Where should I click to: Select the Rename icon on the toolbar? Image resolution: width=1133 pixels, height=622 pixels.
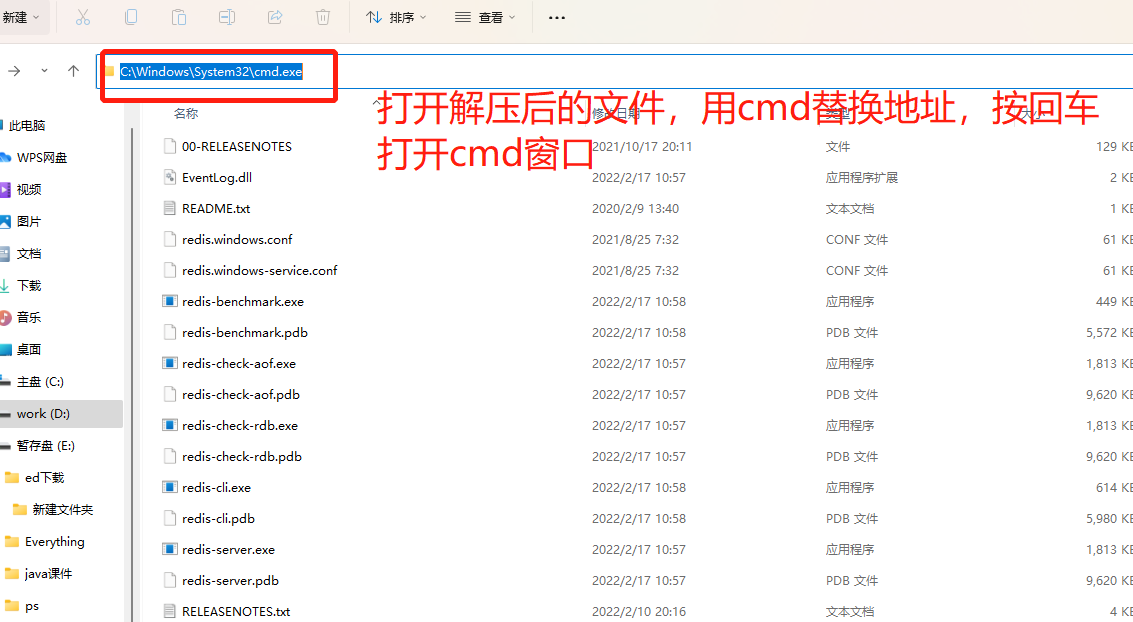pos(226,17)
